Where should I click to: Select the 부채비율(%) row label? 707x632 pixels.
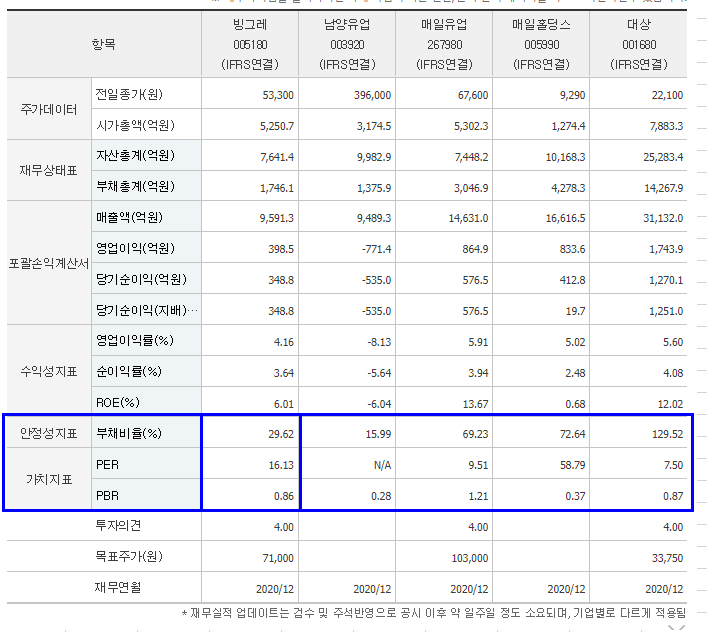pos(129,434)
